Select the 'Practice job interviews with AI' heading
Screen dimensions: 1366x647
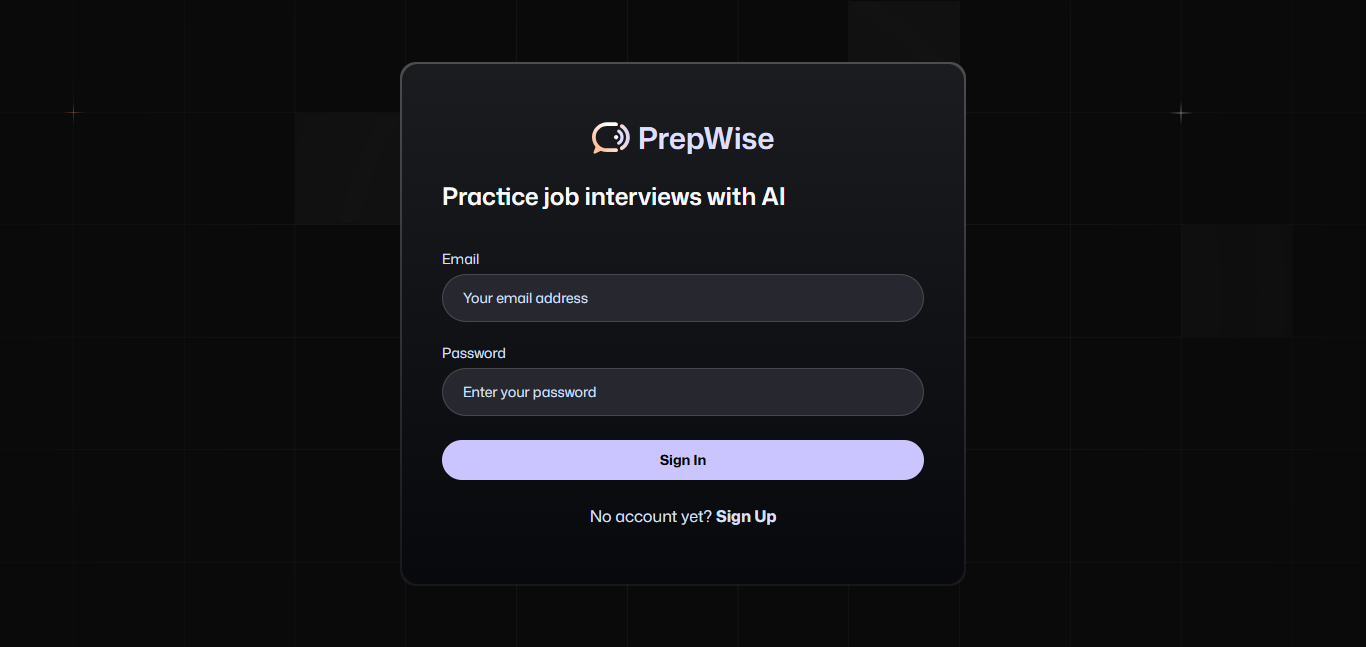pos(614,197)
